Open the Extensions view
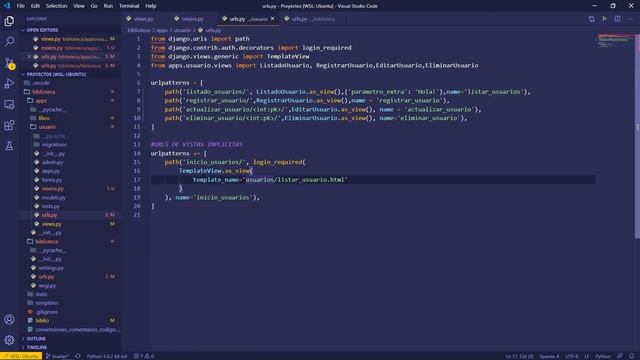The height and width of the screenshot is (360, 640). point(9,125)
